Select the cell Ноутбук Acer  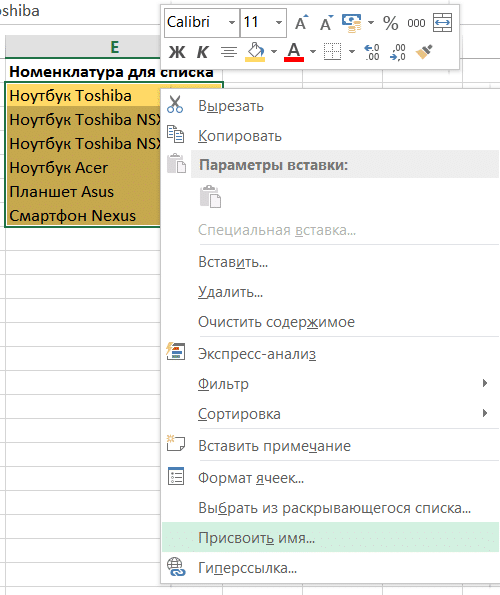(83, 167)
